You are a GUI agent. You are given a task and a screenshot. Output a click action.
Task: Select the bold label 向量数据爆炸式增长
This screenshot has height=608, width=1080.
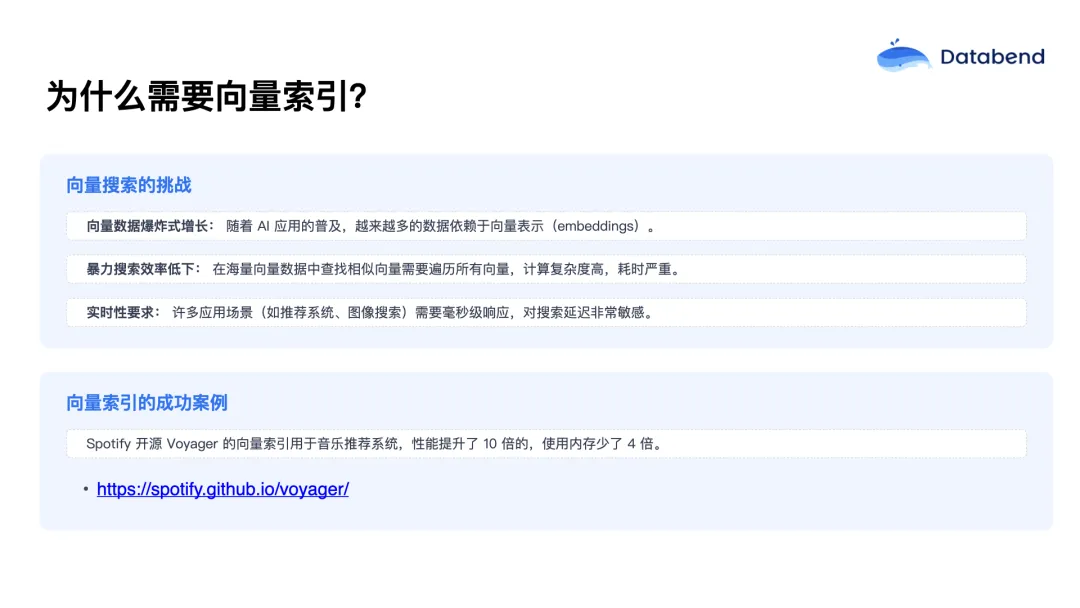(150, 226)
